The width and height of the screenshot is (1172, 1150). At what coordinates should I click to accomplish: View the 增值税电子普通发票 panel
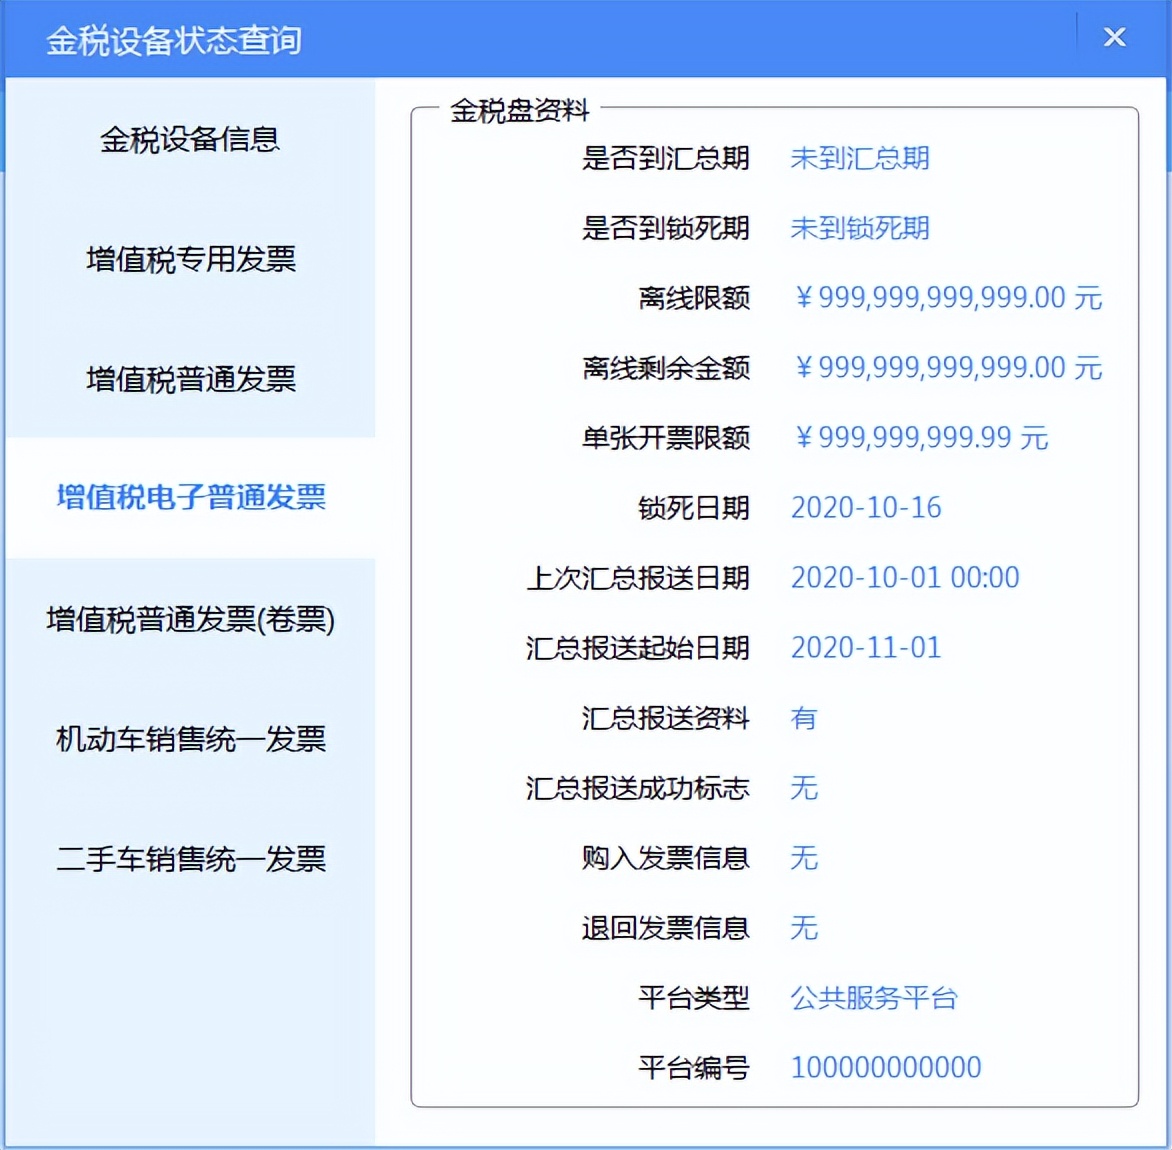[190, 498]
